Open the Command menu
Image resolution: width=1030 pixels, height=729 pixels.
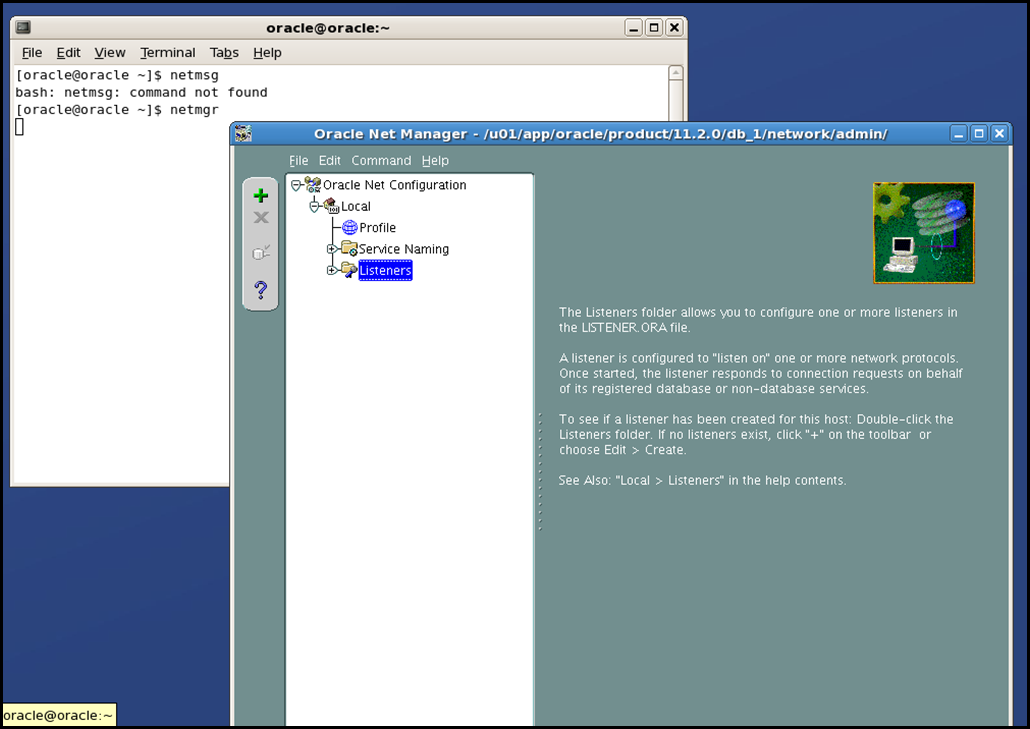[381, 160]
